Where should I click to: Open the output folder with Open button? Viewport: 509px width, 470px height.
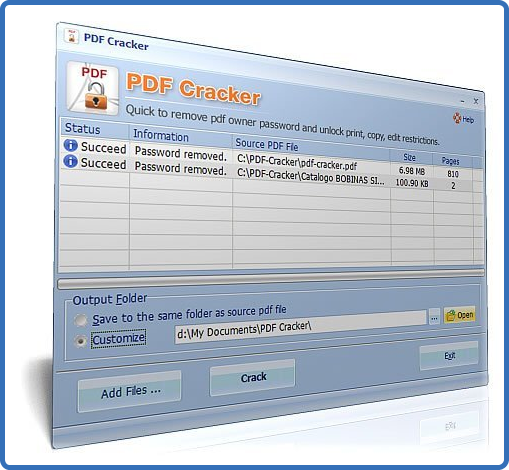[x=460, y=315]
